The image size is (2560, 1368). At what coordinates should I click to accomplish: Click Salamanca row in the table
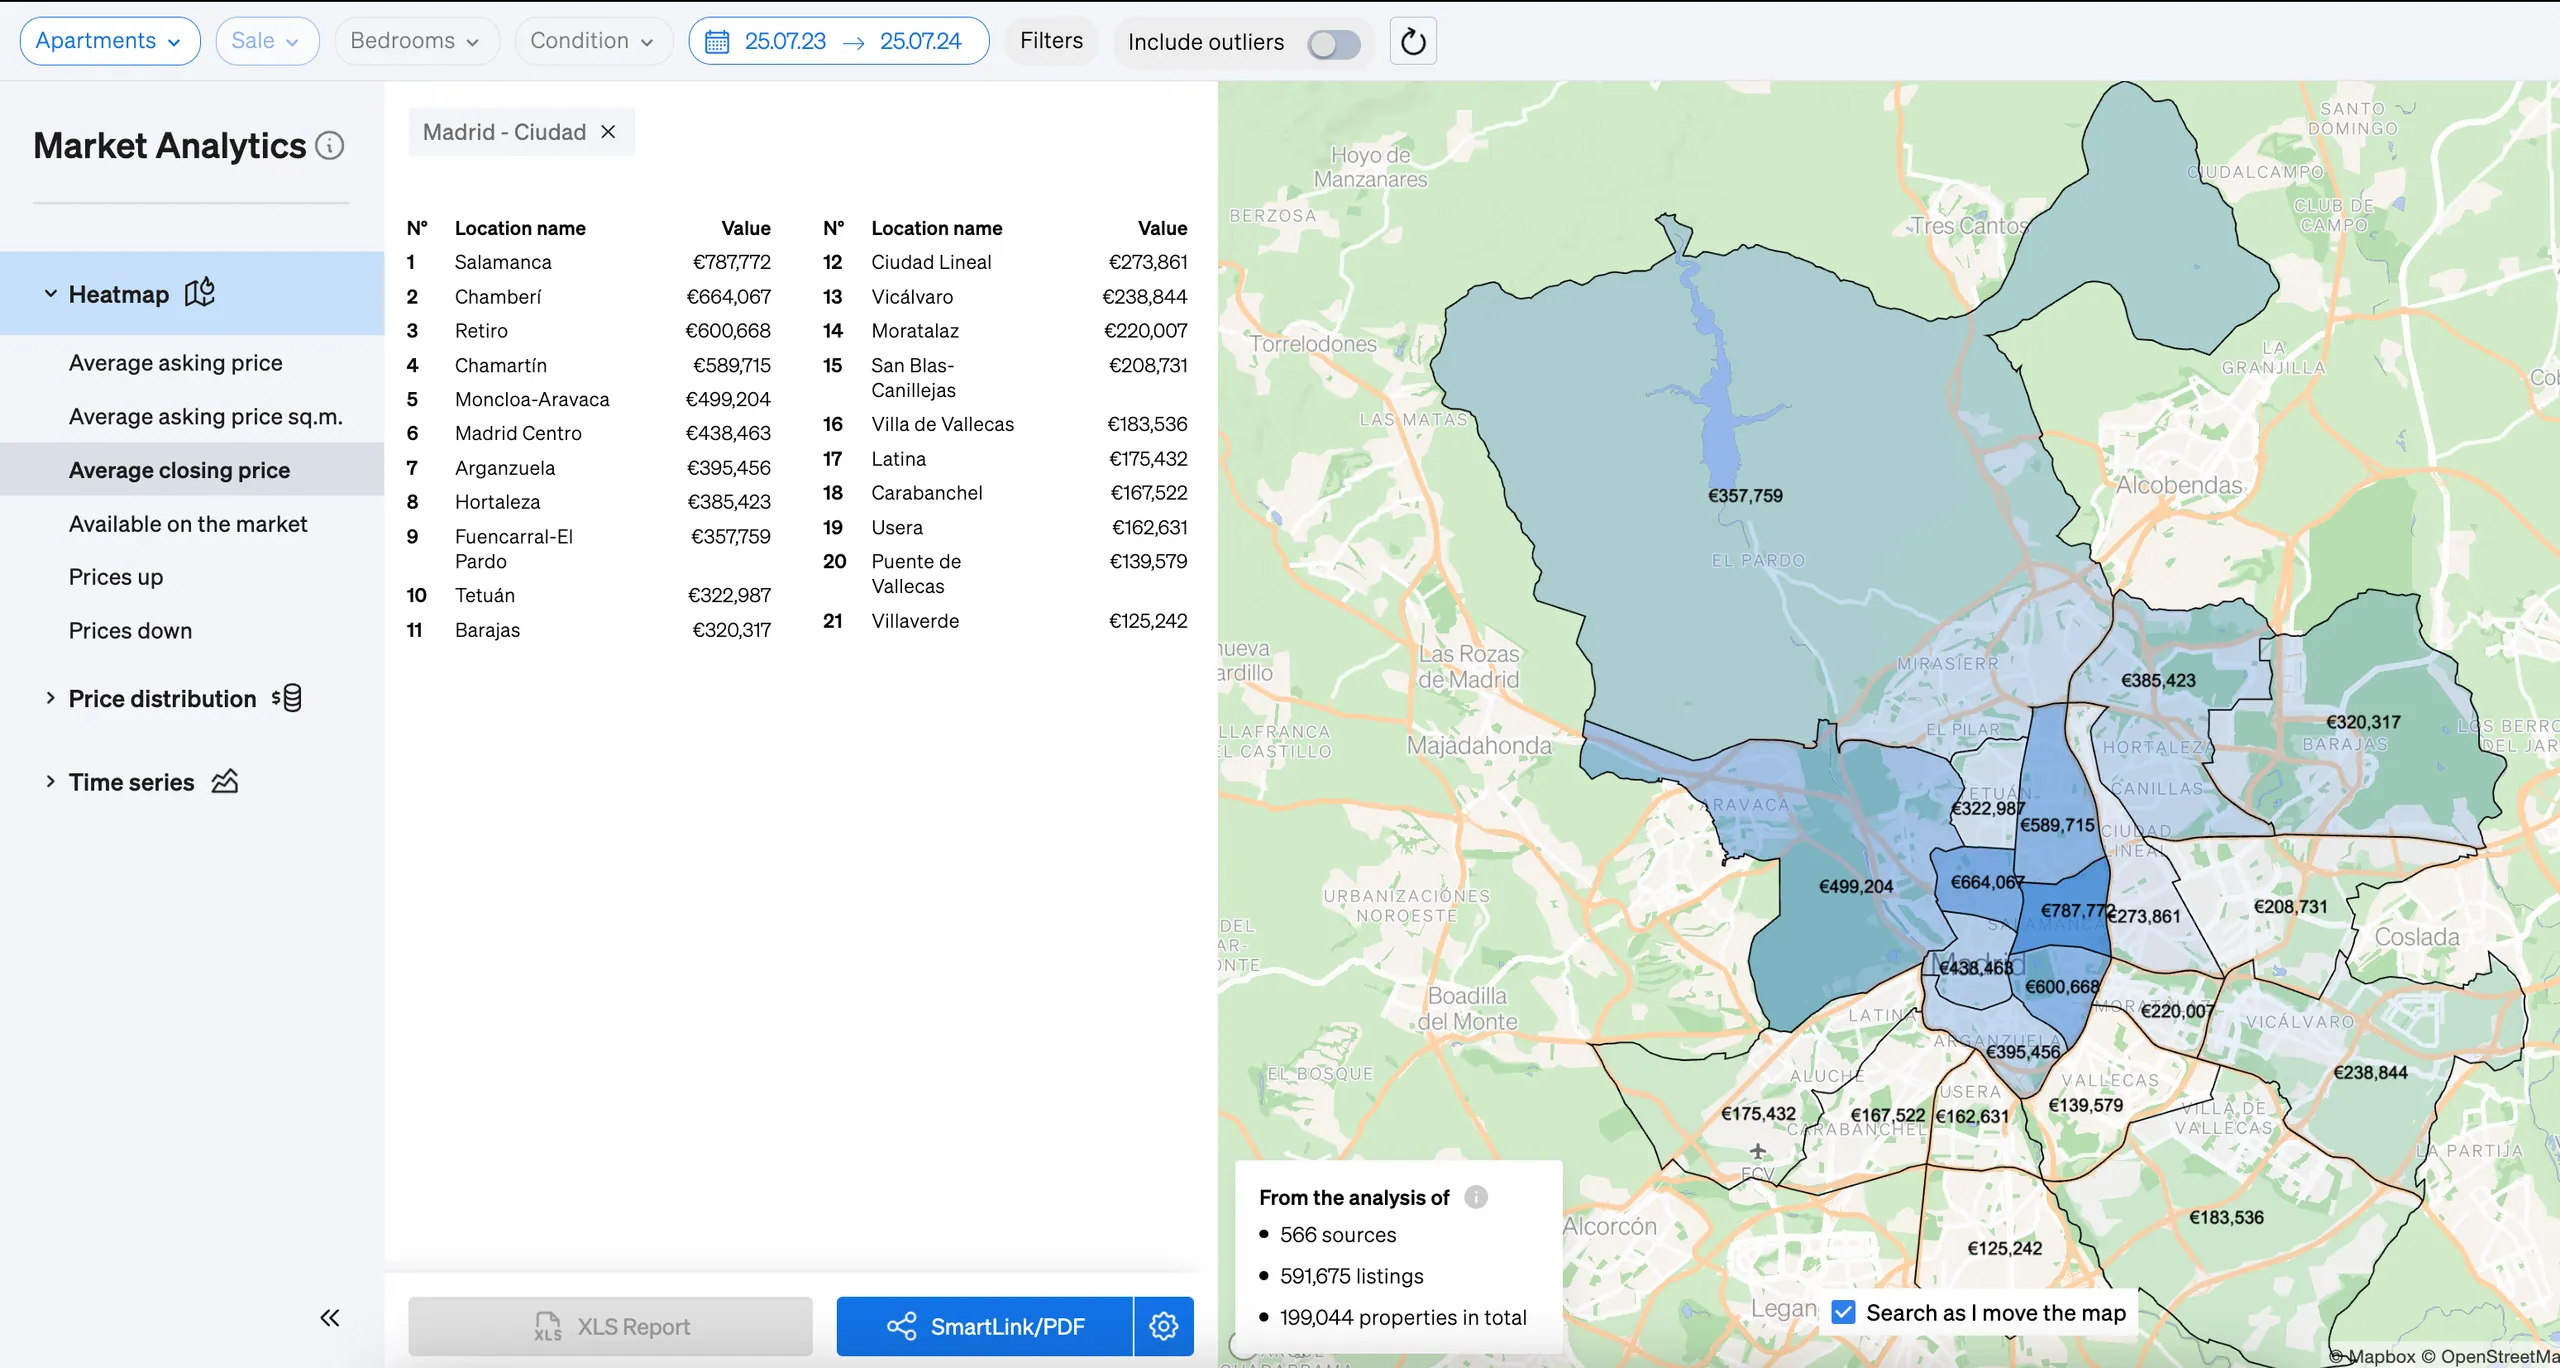click(x=588, y=262)
